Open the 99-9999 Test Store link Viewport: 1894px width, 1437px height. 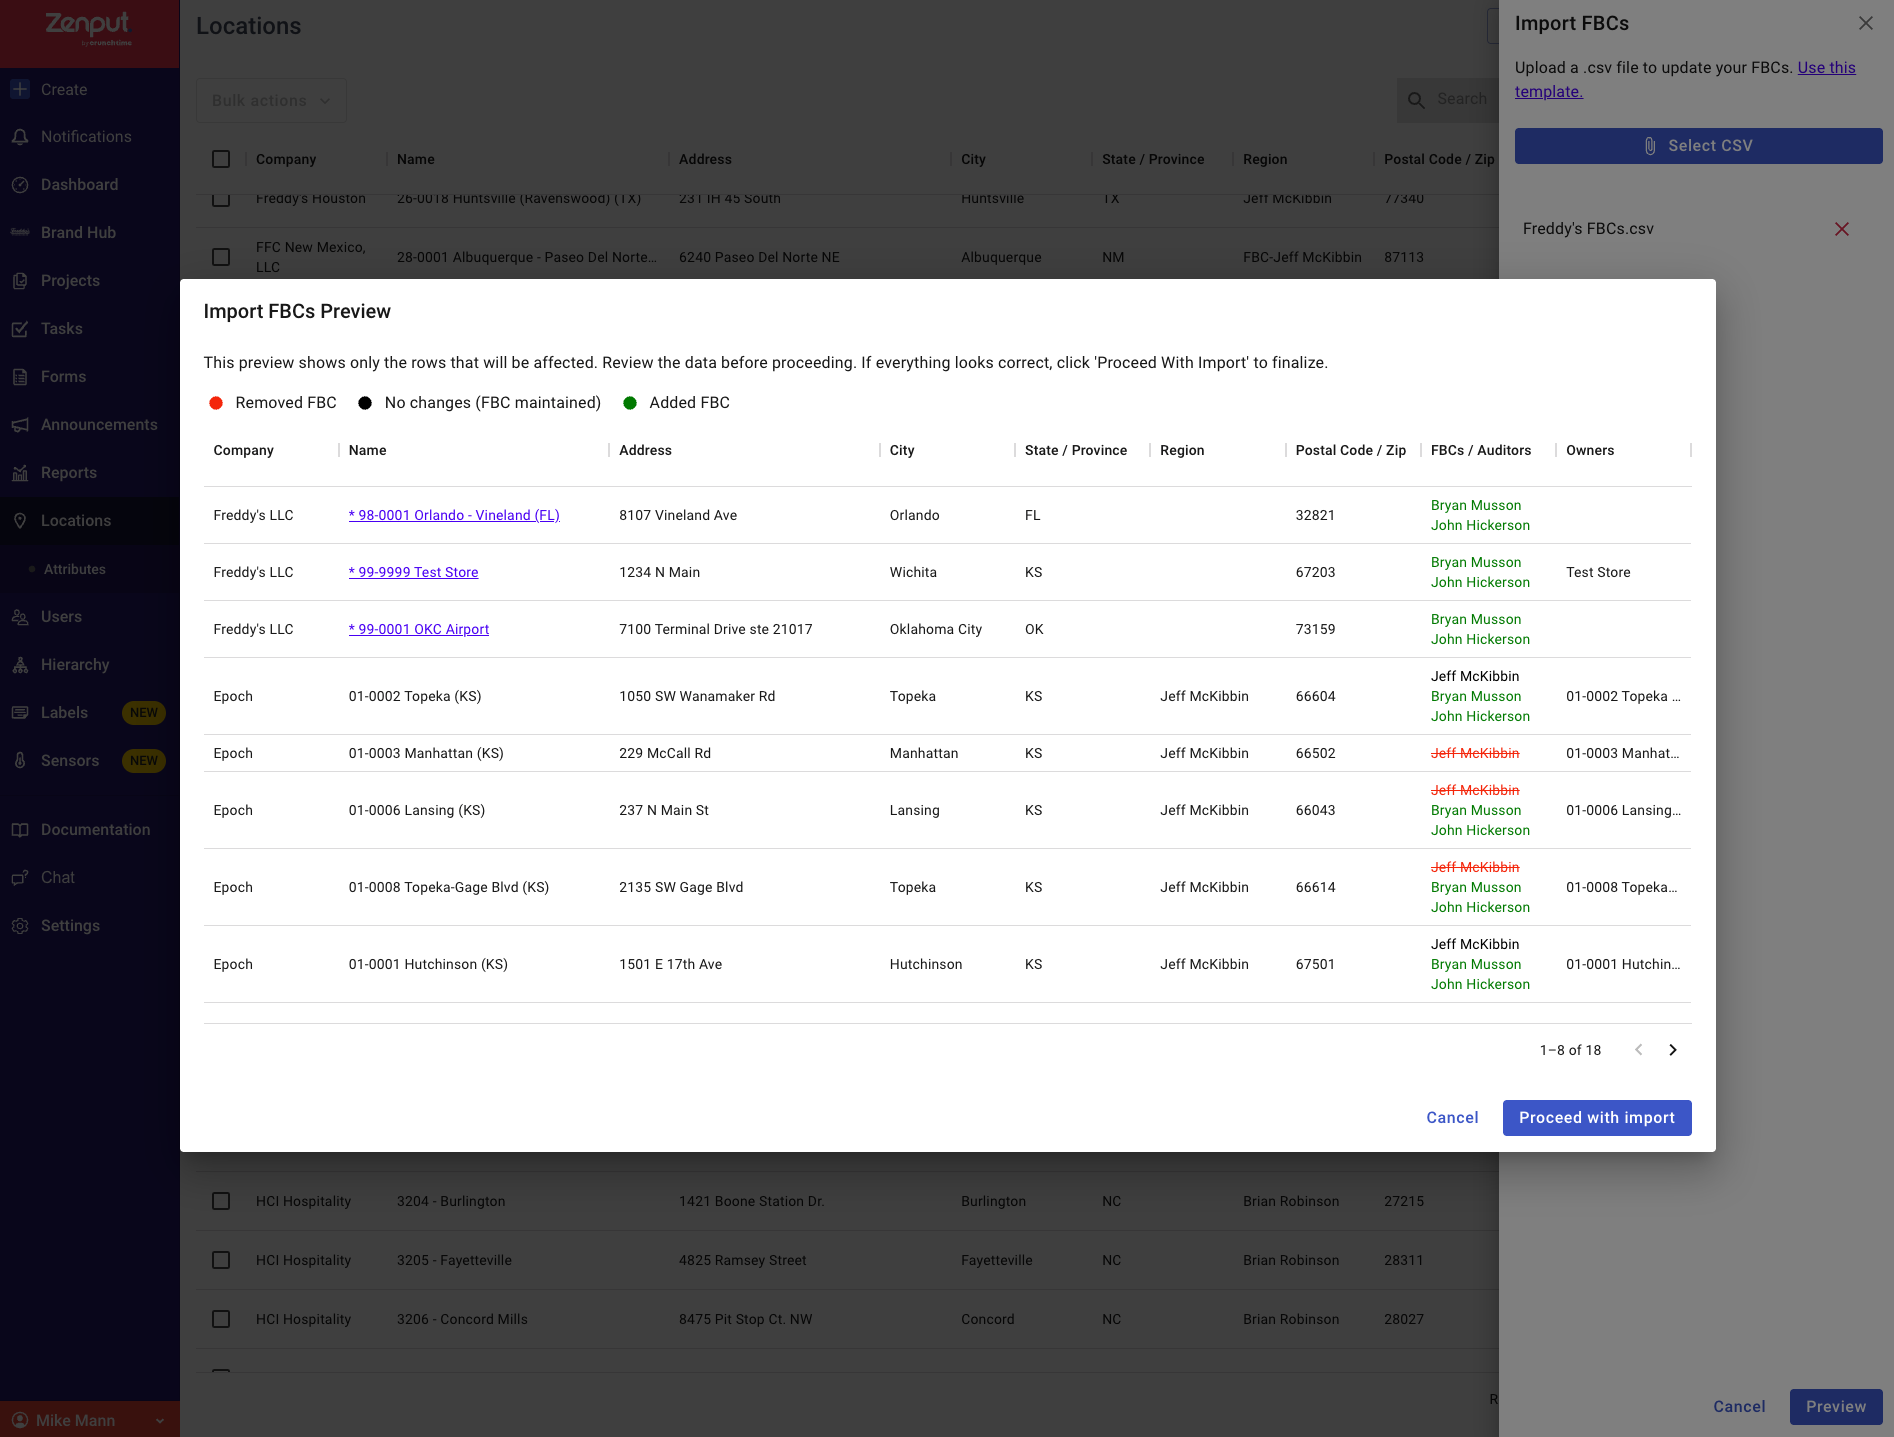click(x=414, y=572)
